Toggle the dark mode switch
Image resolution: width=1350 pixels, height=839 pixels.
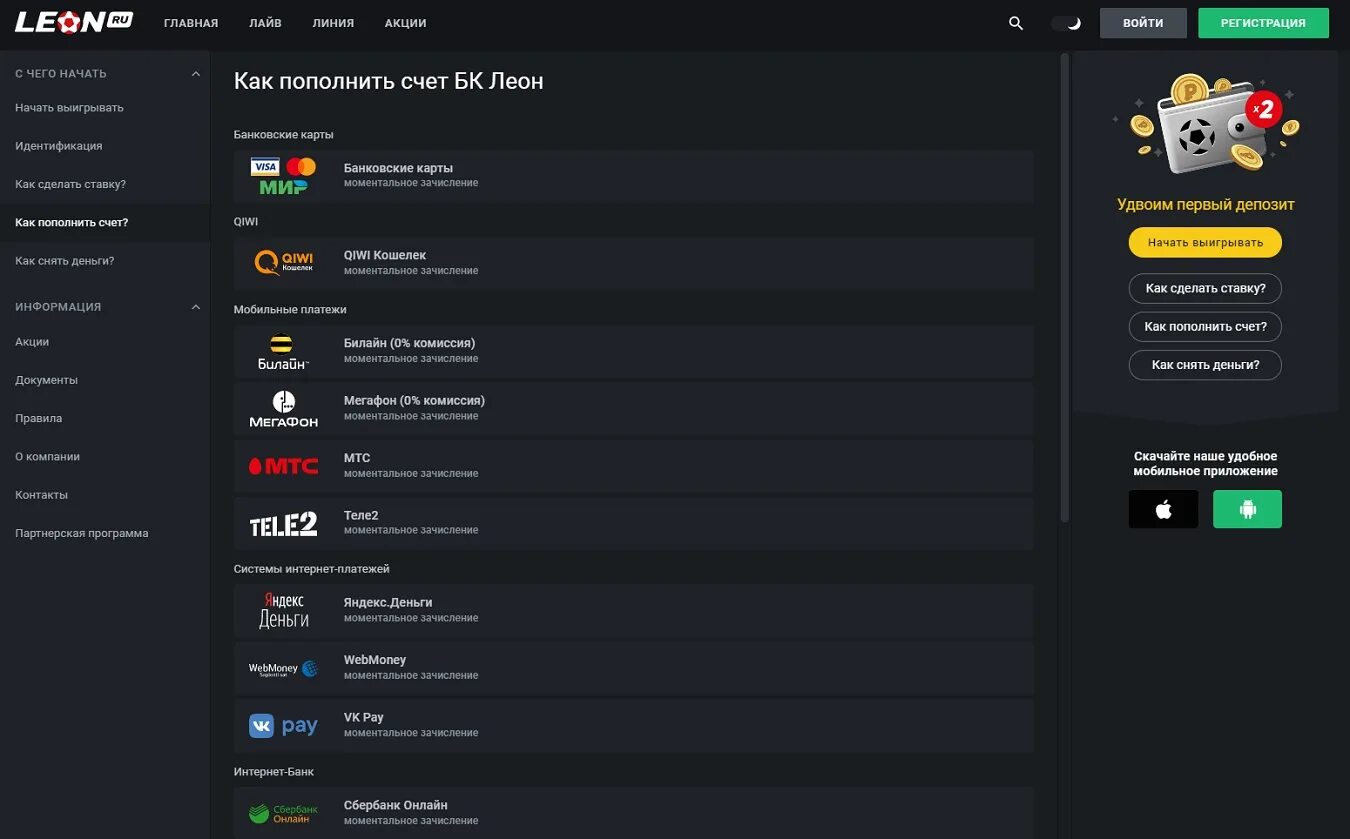(1067, 23)
